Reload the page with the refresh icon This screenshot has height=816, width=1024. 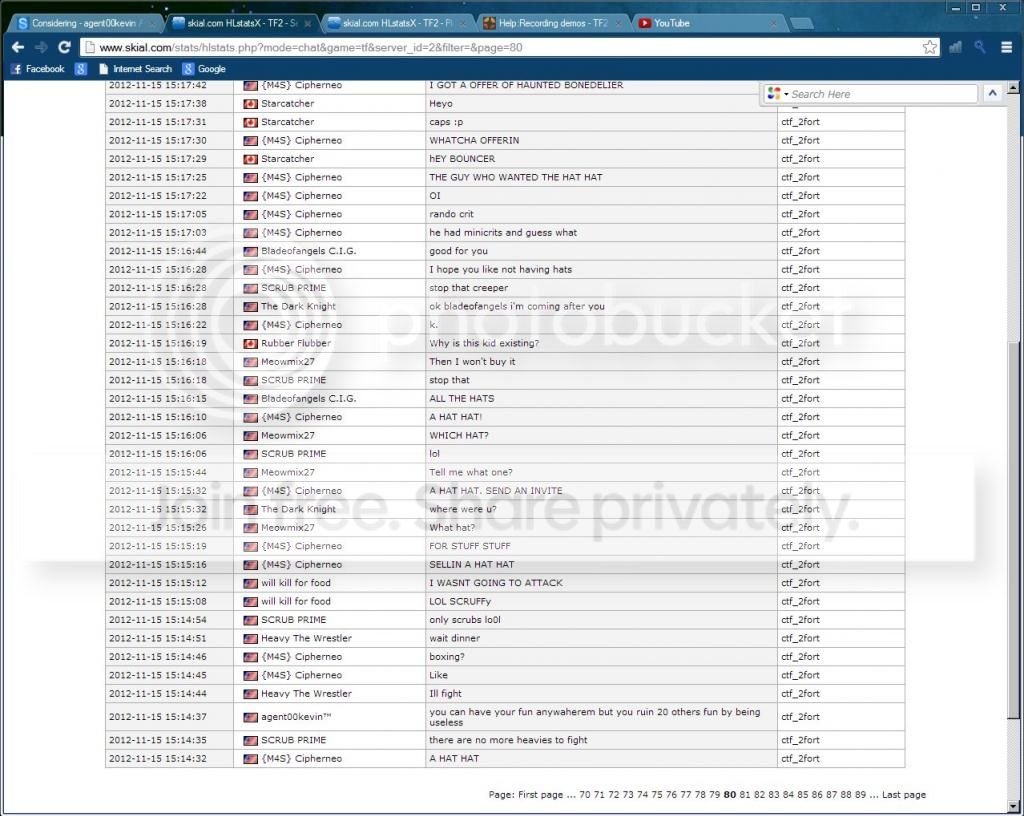pyautogui.click(x=64, y=47)
